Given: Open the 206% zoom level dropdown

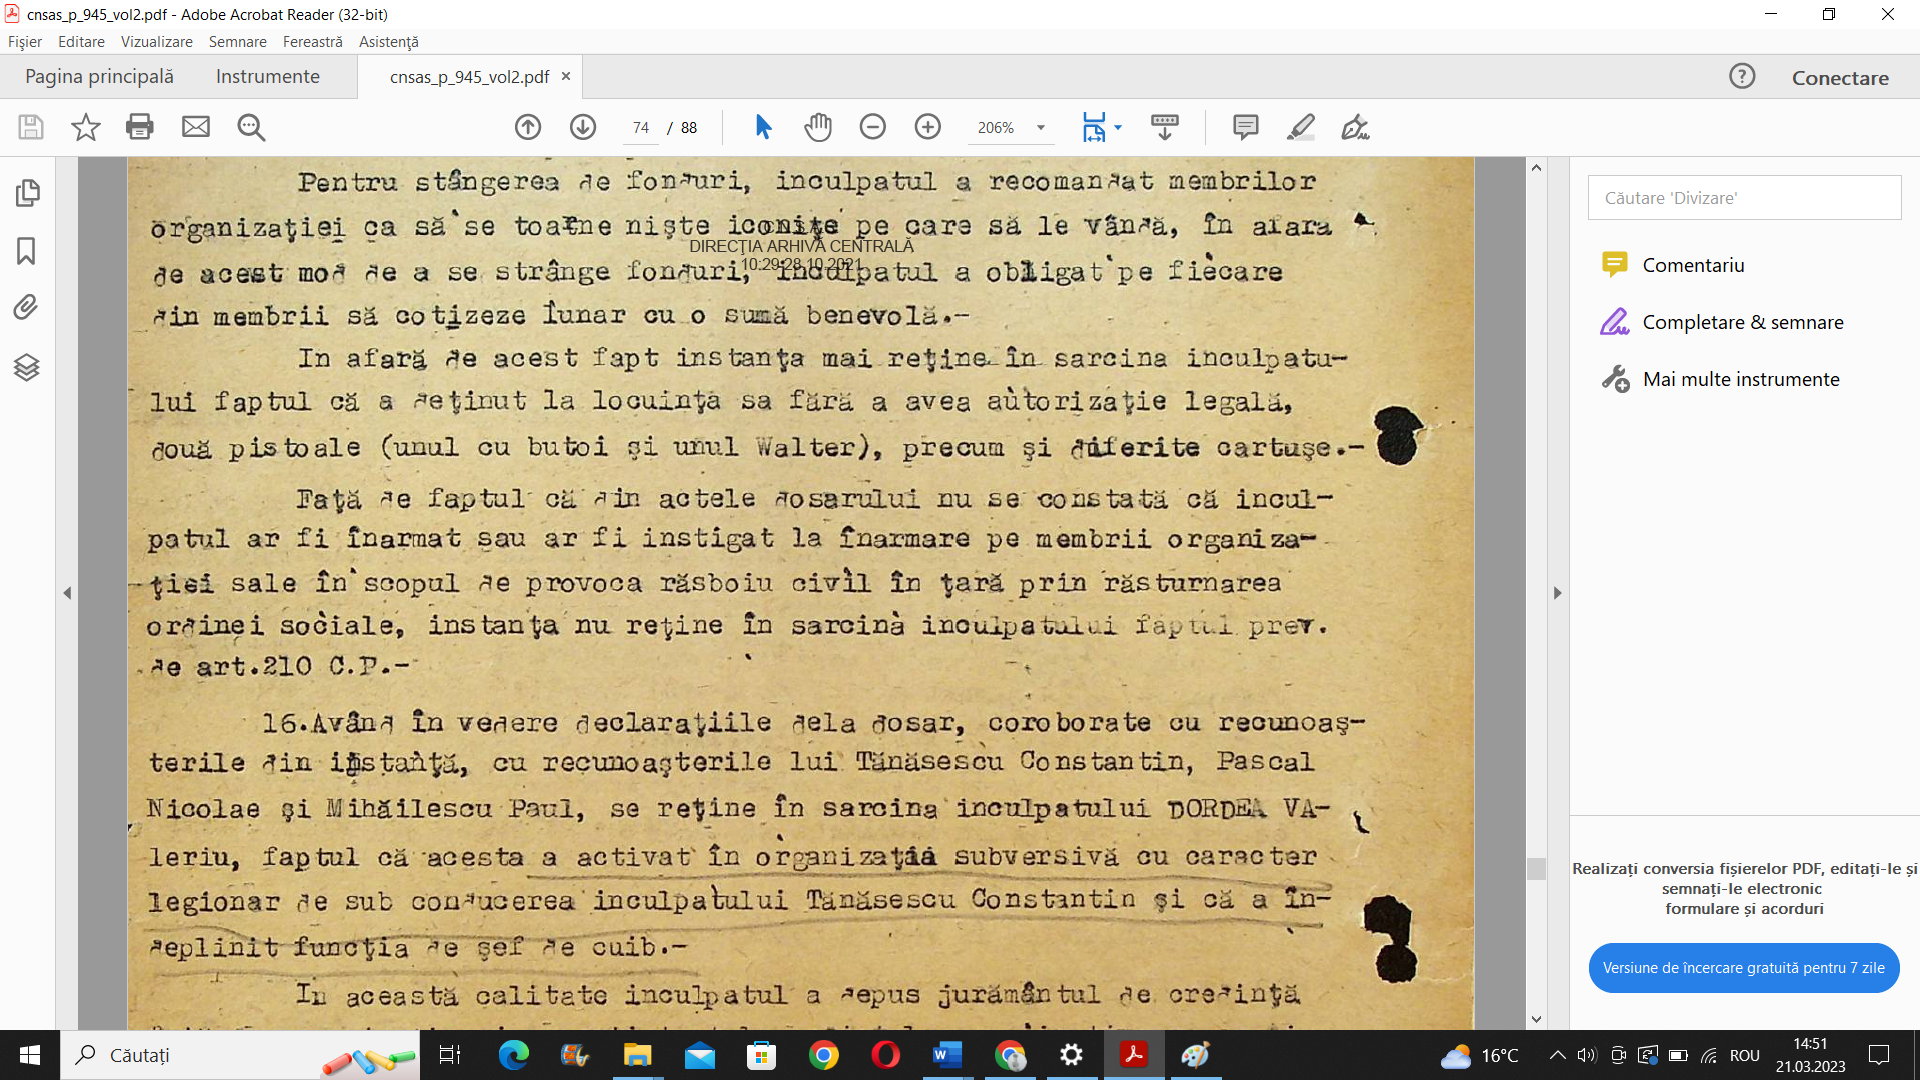Looking at the screenshot, I should click(1041, 128).
